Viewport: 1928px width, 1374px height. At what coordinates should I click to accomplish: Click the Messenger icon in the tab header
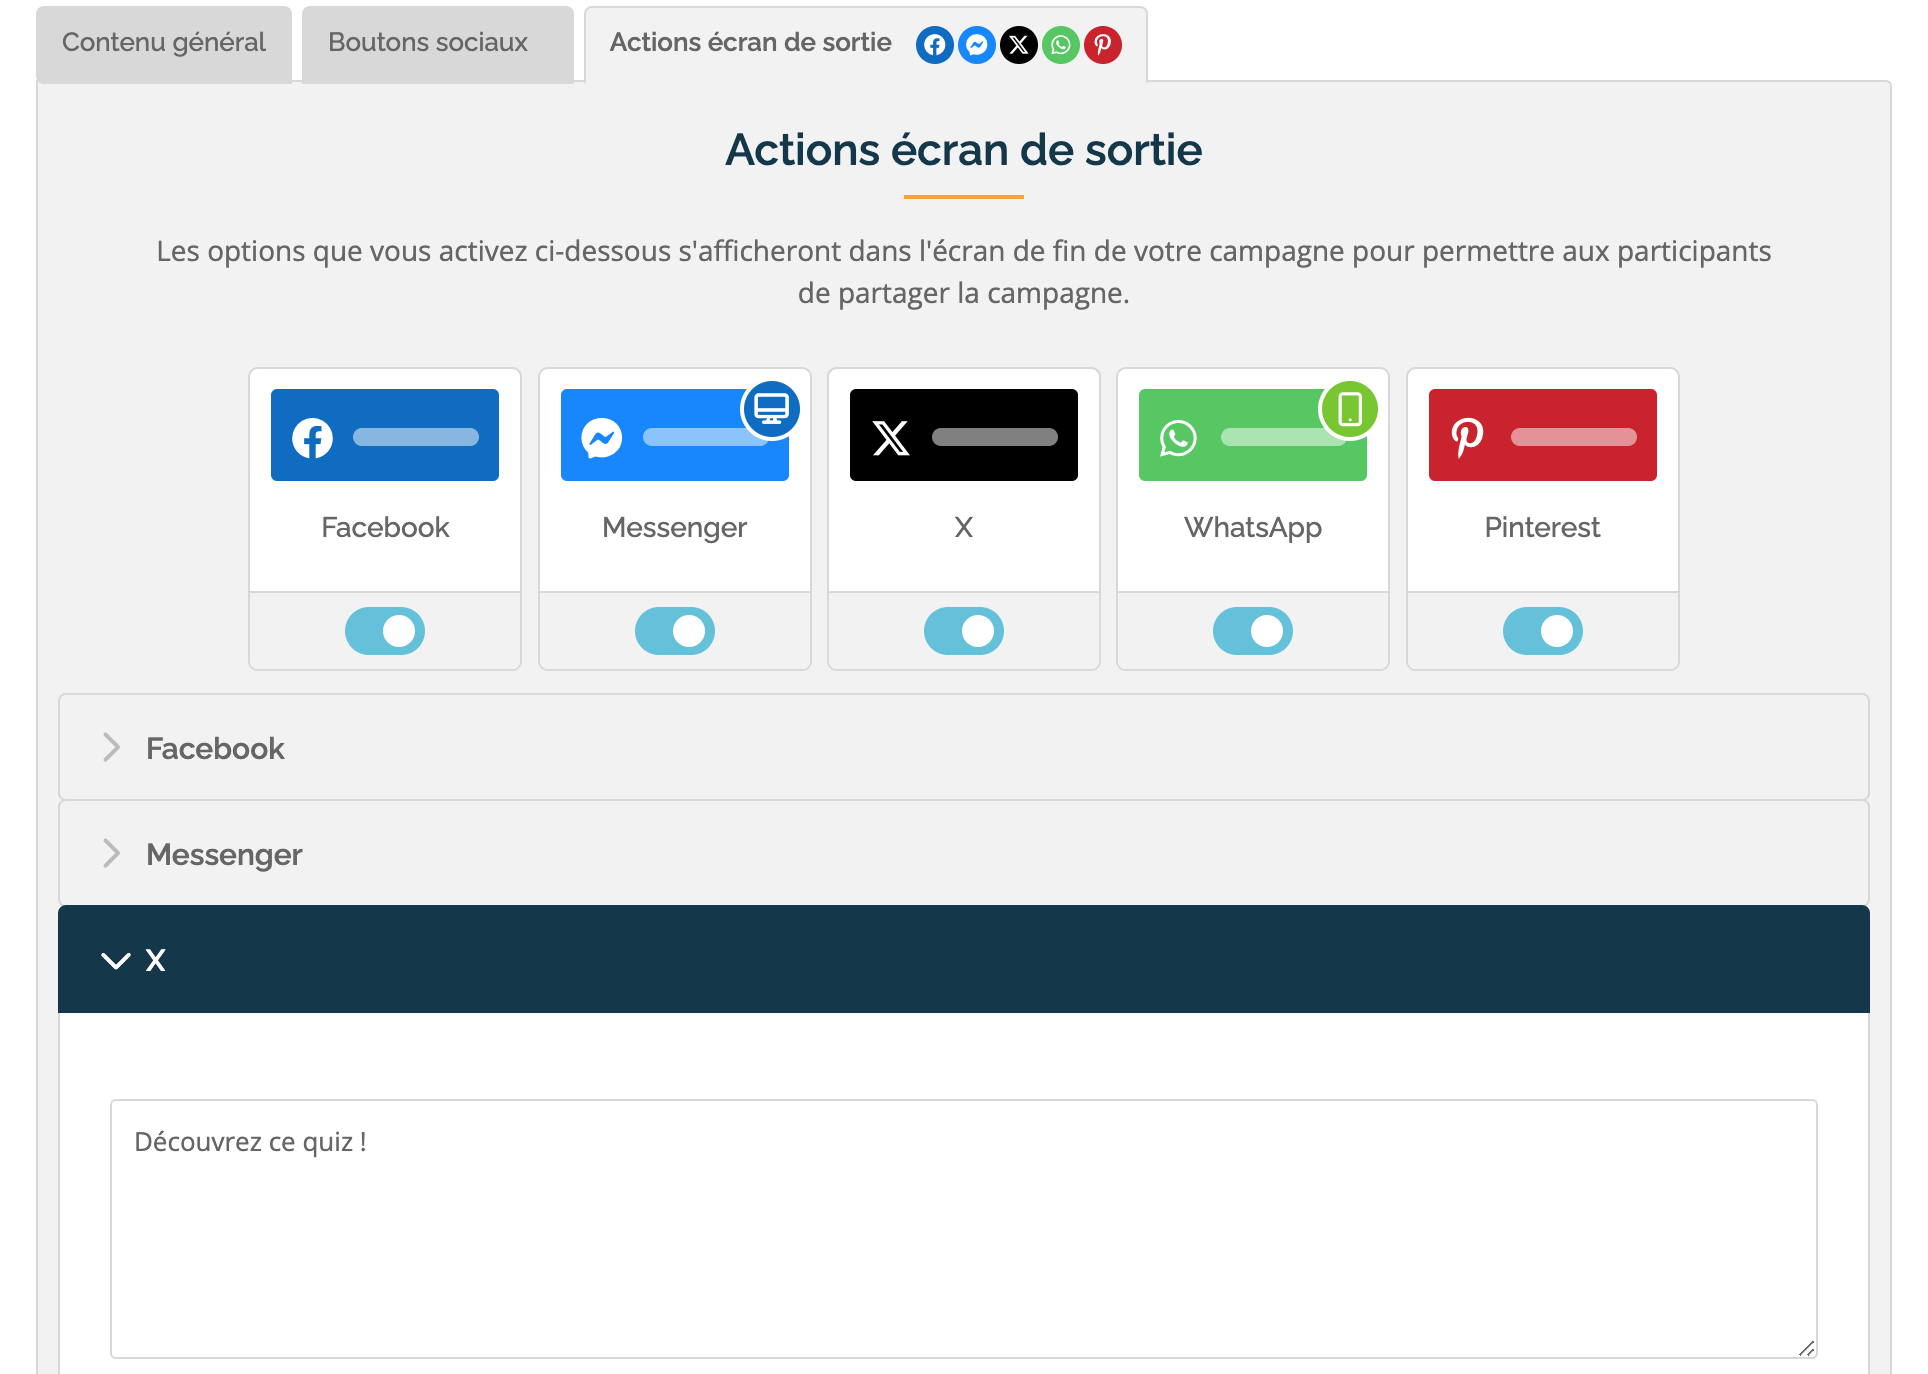click(x=977, y=45)
